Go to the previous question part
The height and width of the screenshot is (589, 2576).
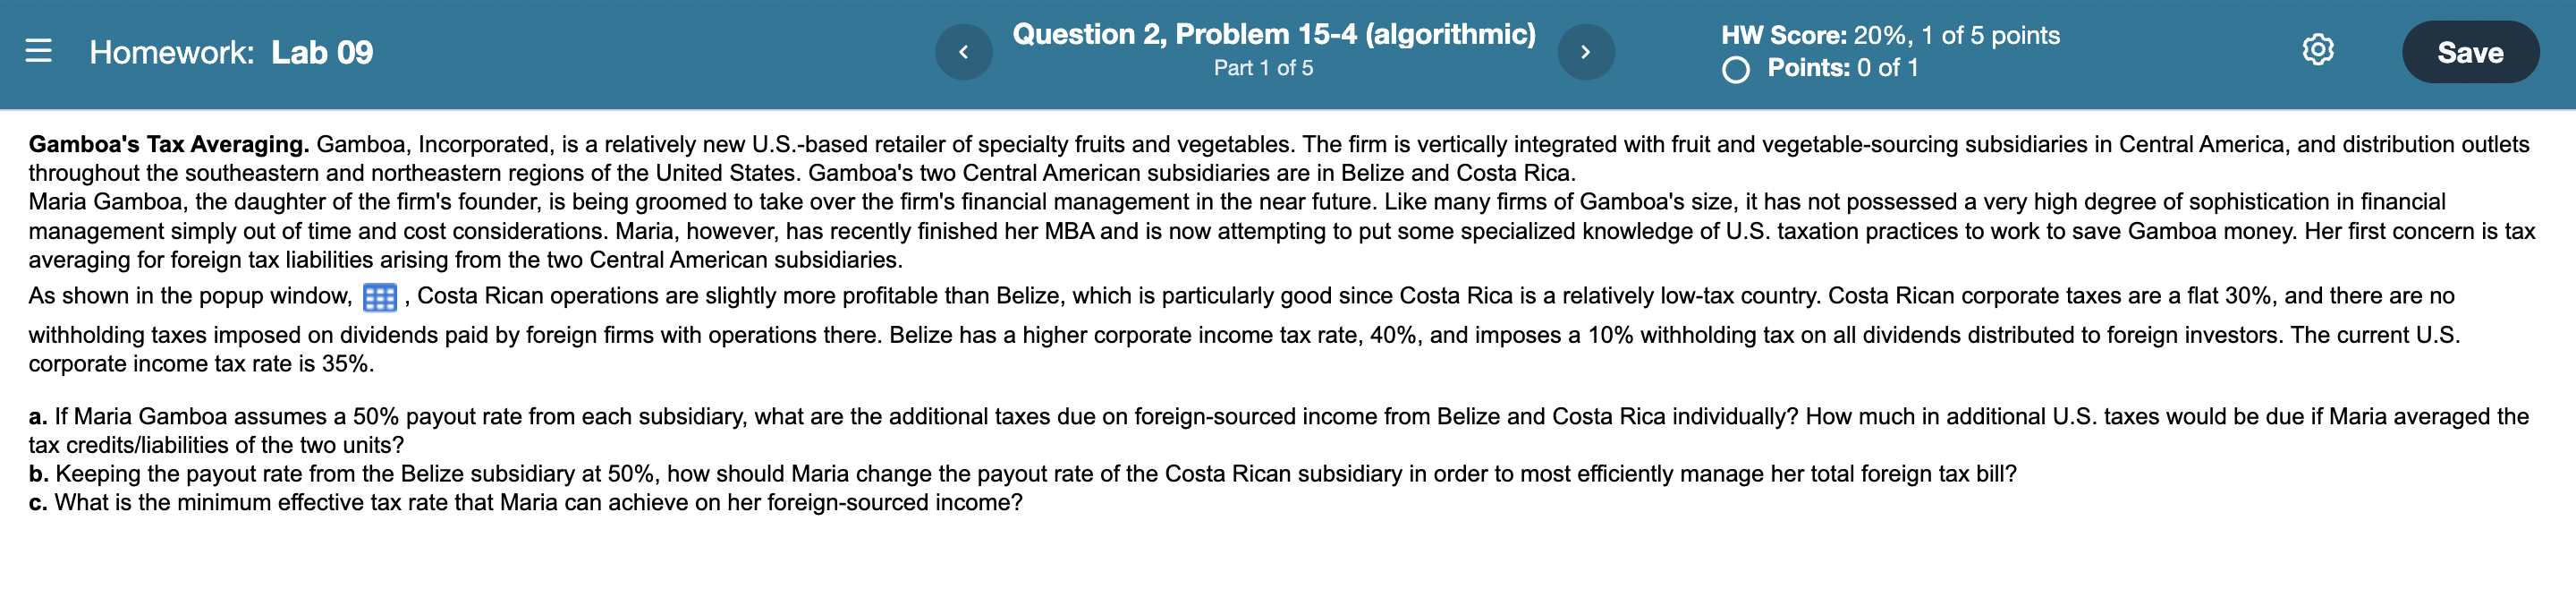point(963,51)
